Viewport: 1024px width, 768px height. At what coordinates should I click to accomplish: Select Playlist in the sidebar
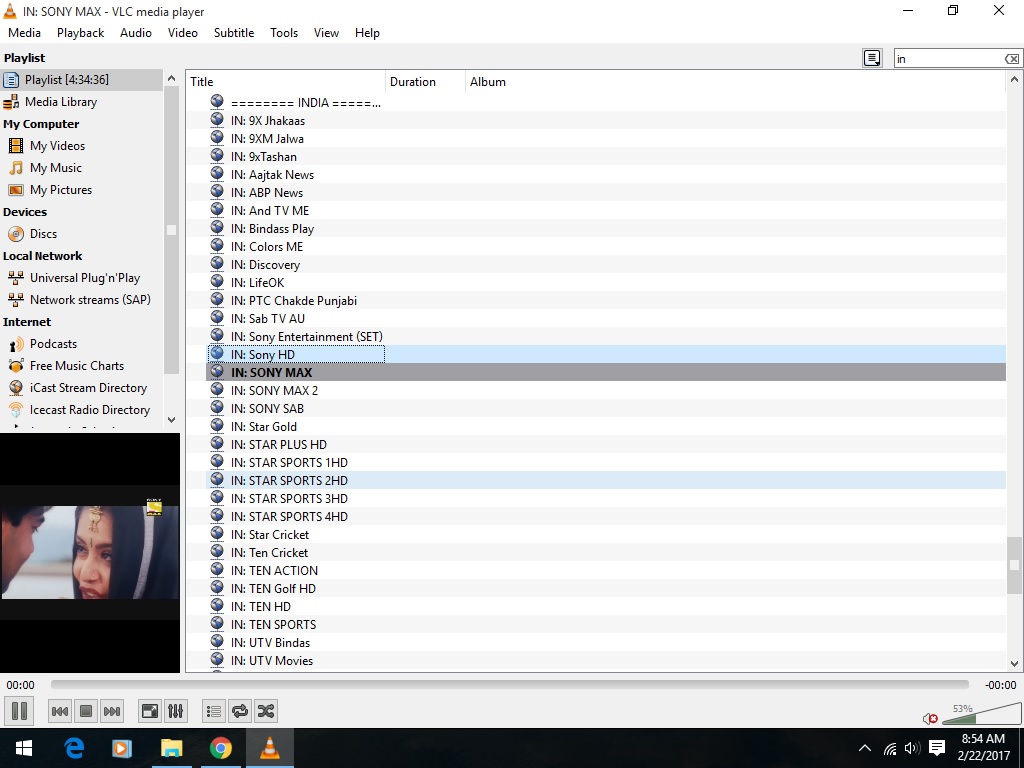pyautogui.click(x=82, y=80)
